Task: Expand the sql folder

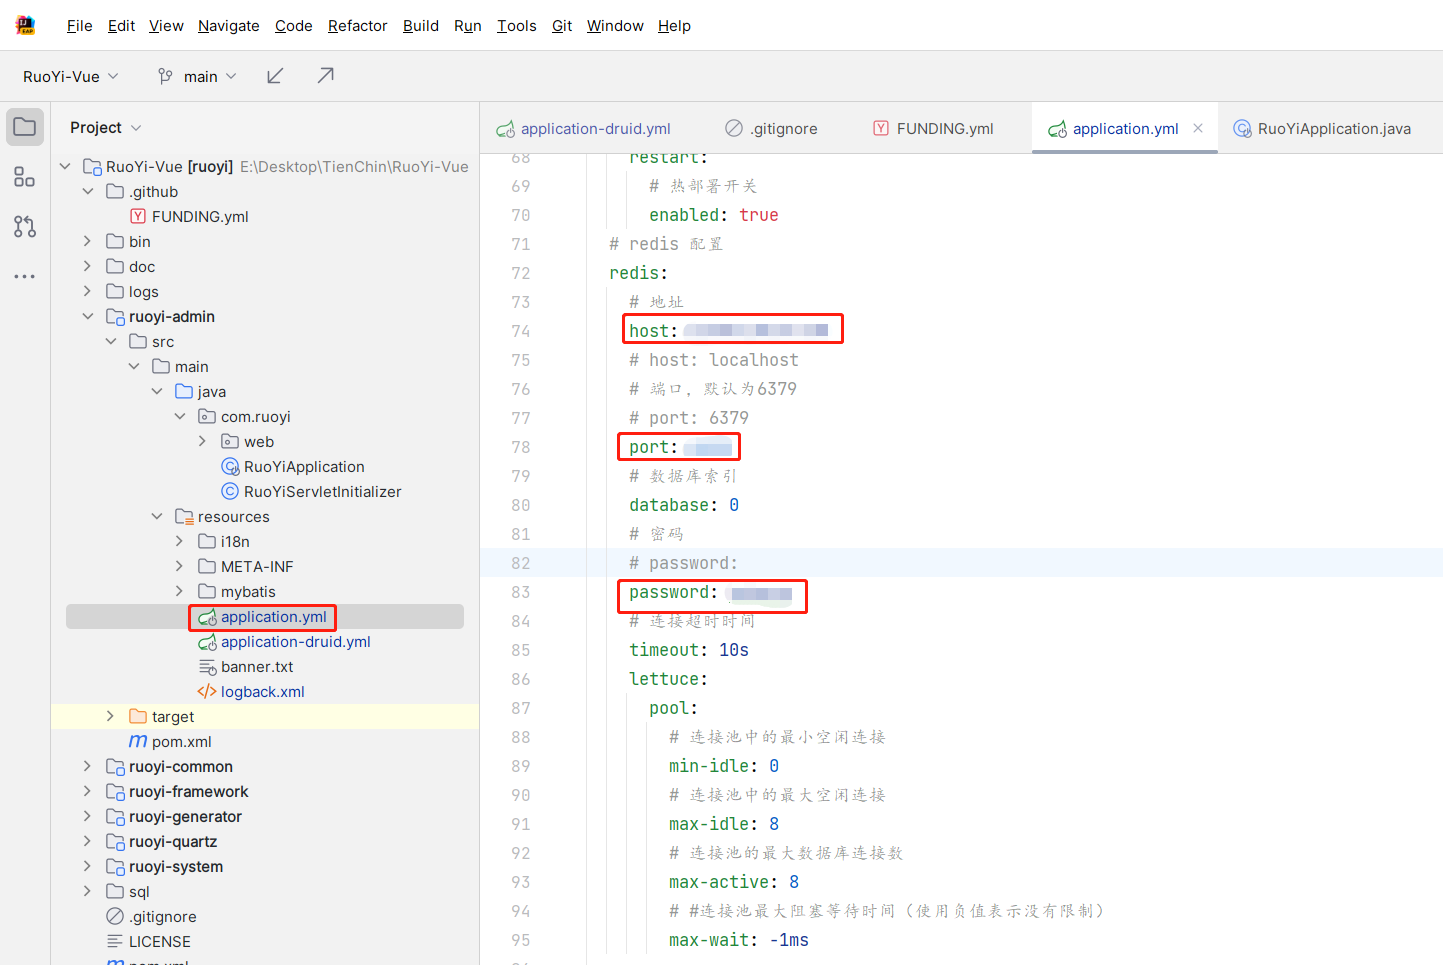Action: (x=88, y=891)
